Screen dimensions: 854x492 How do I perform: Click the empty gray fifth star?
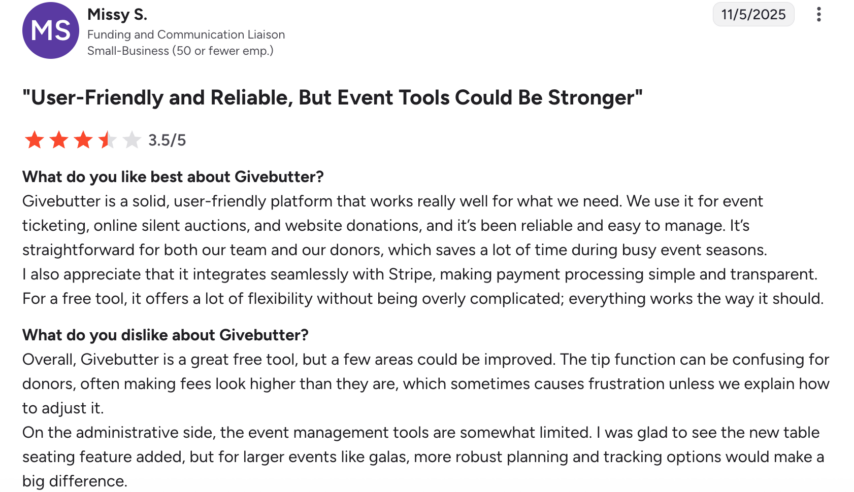[x=132, y=140]
